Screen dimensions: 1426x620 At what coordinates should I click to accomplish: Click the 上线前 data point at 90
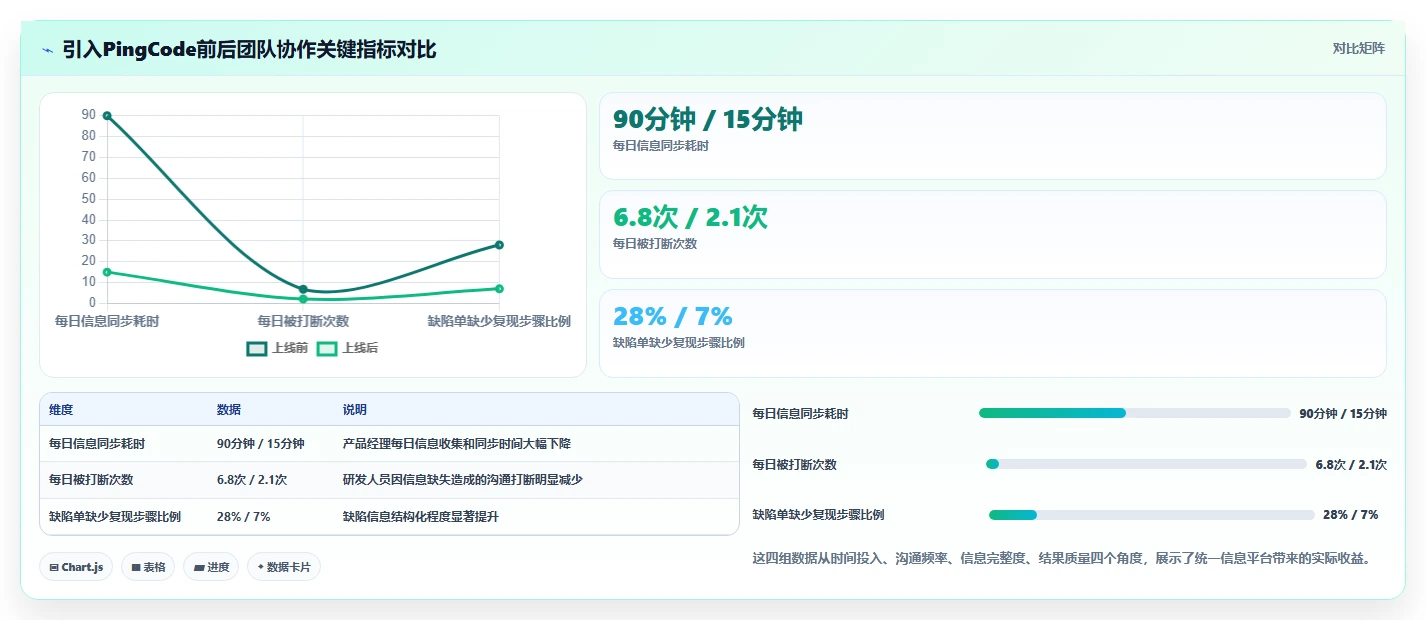coord(107,116)
